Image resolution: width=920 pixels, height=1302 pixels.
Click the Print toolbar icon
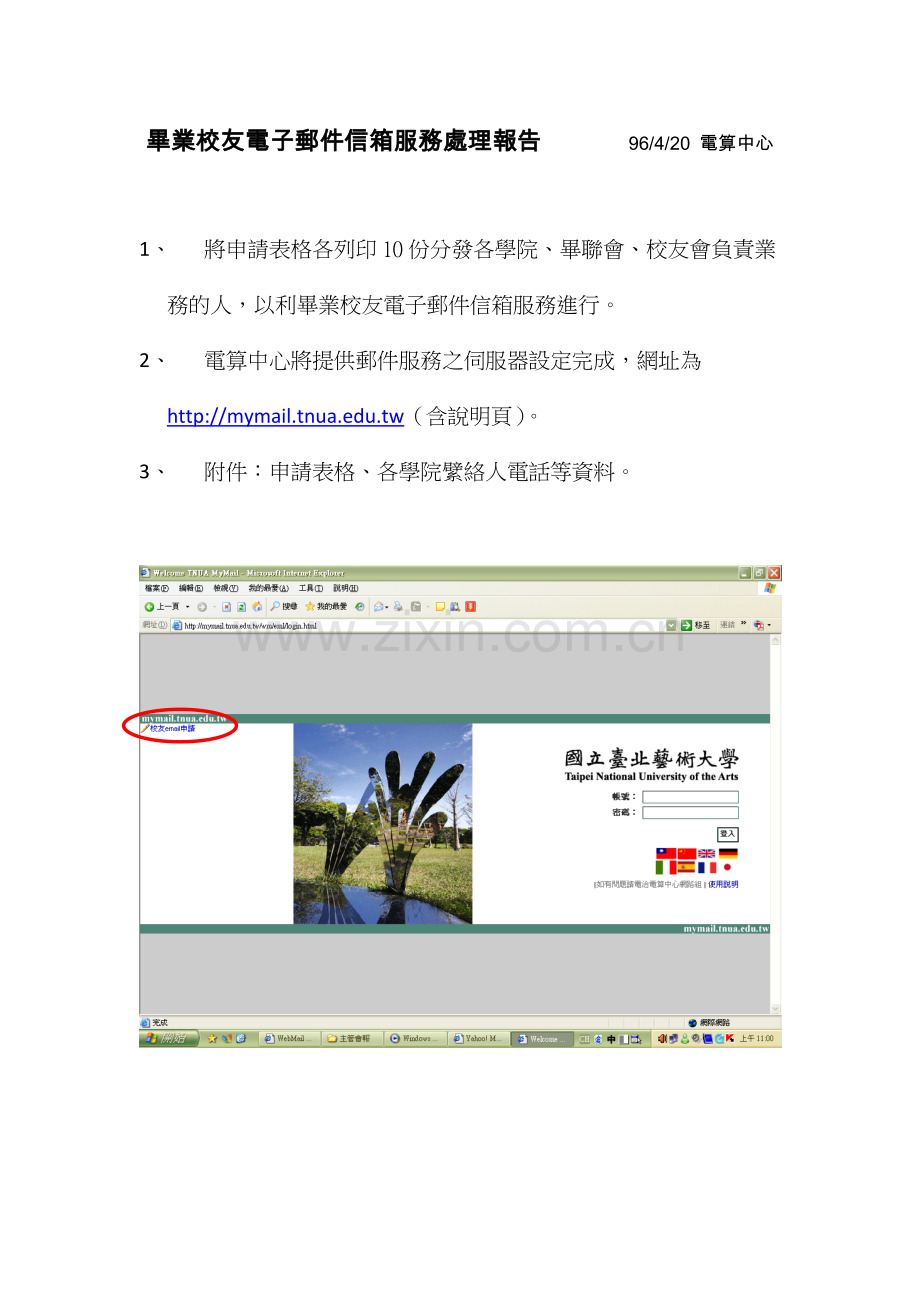click(398, 607)
